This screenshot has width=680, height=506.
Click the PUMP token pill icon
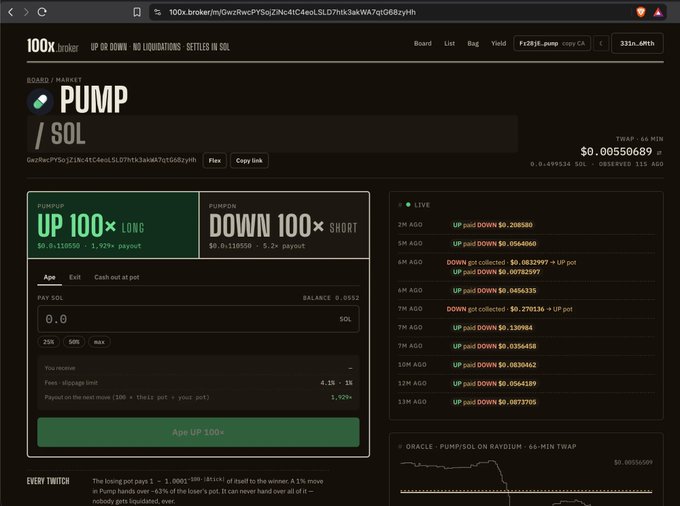point(40,101)
